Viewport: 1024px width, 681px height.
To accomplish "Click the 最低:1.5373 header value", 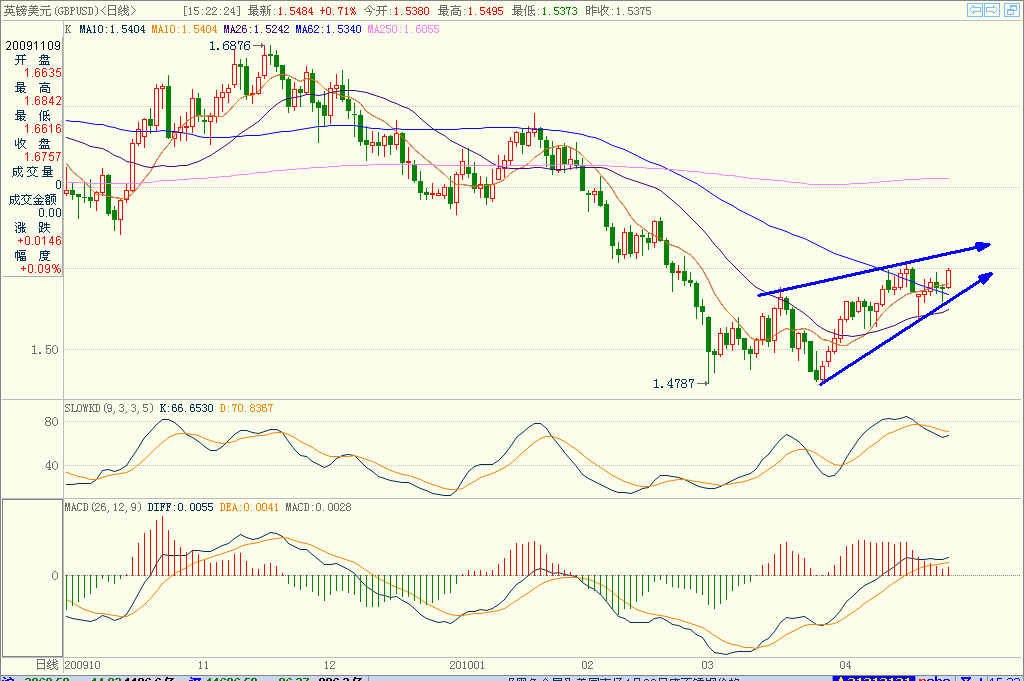I will pos(545,10).
